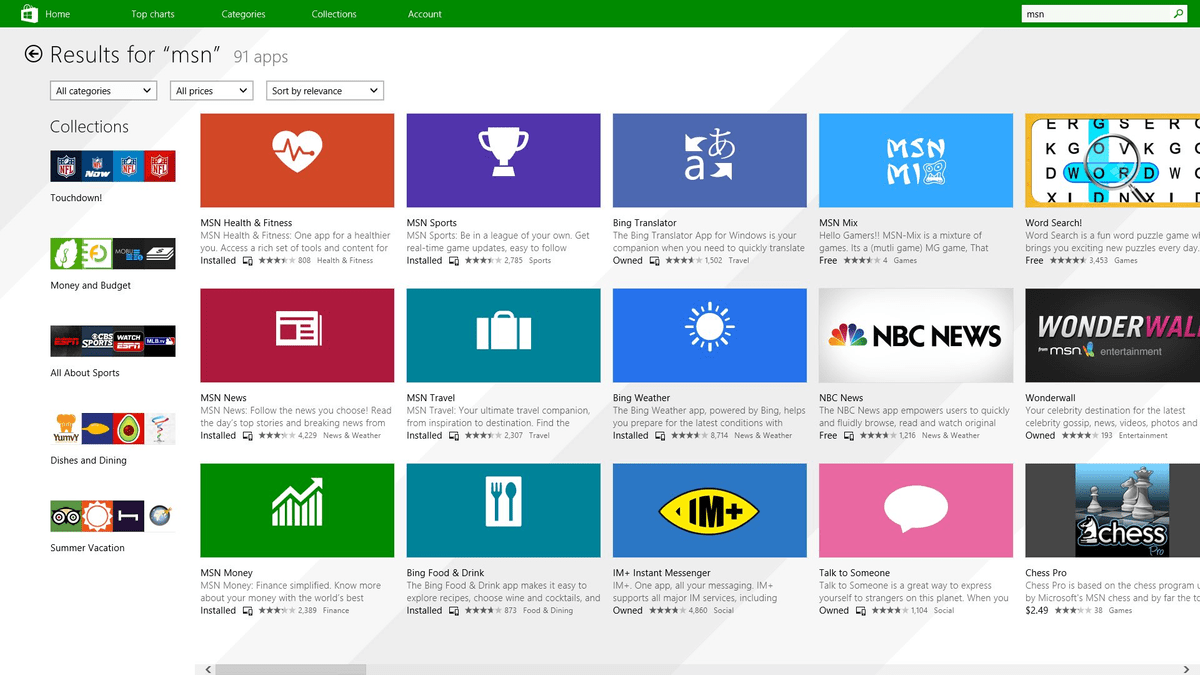The height and width of the screenshot is (675, 1200).
Task: Click the Bing Translator title text
Action: 645,223
